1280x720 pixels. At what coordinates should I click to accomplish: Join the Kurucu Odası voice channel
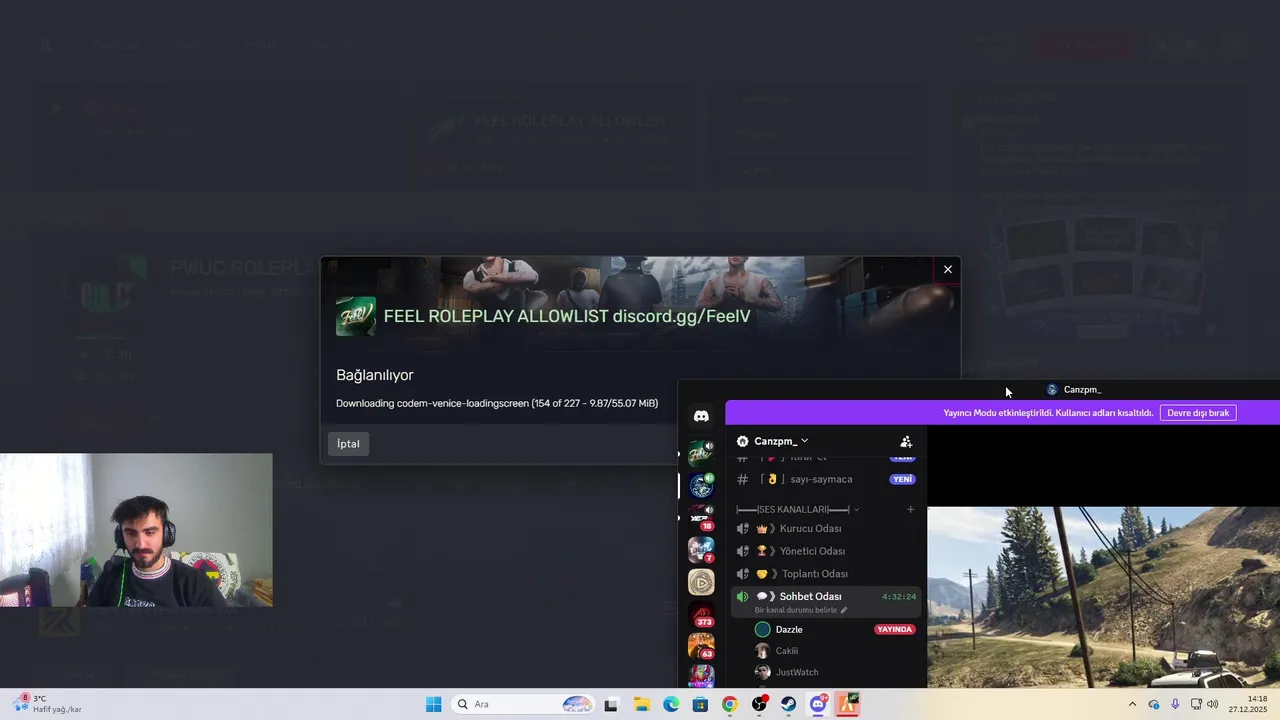tap(825, 528)
